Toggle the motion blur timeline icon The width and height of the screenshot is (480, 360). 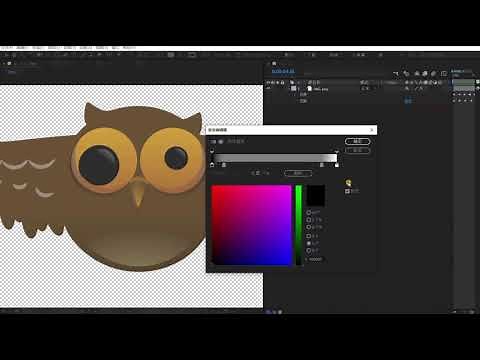[433, 73]
